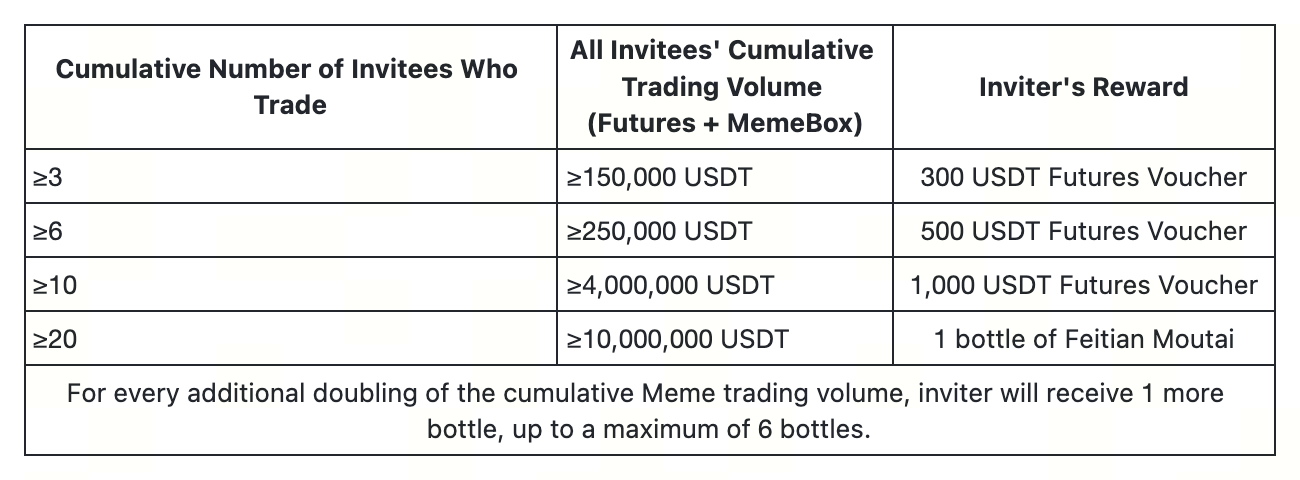
Task: Click the word 'Trade' in first header
Action: [290, 105]
